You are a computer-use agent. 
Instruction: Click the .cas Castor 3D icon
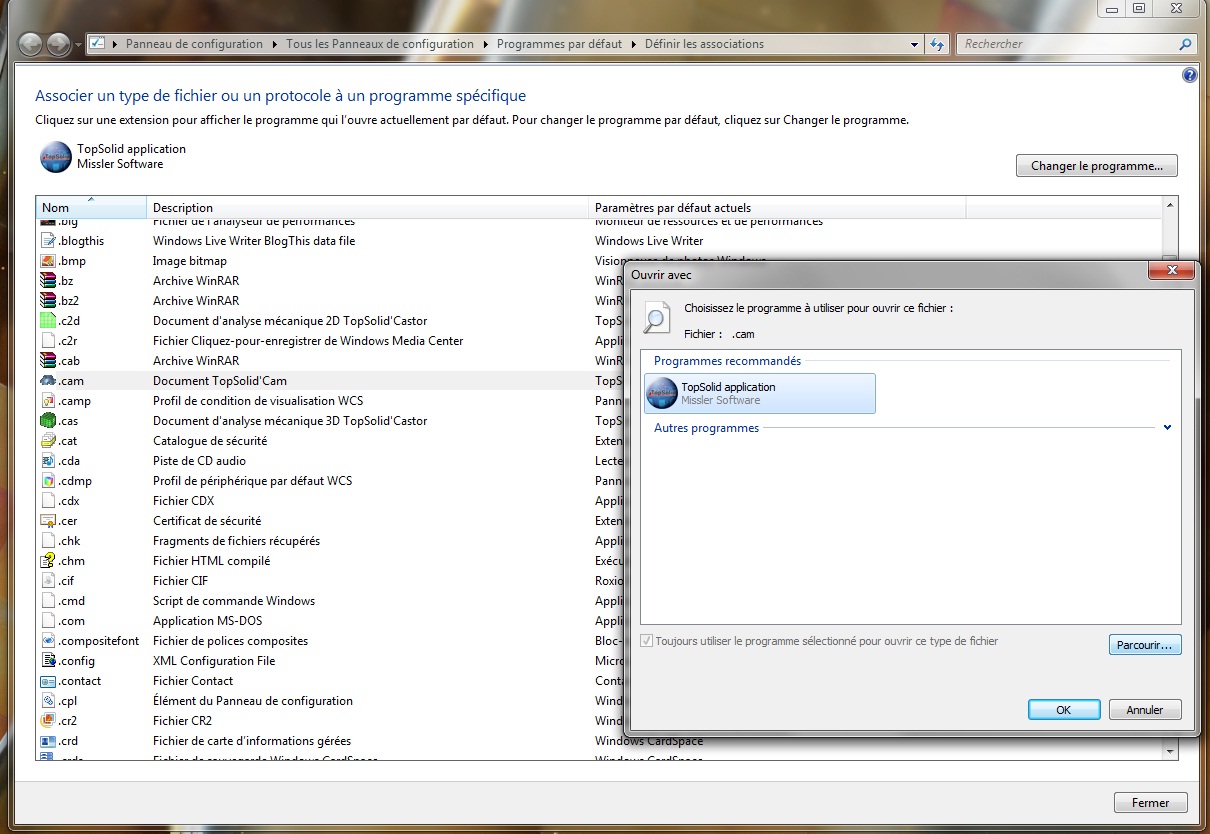click(47, 421)
